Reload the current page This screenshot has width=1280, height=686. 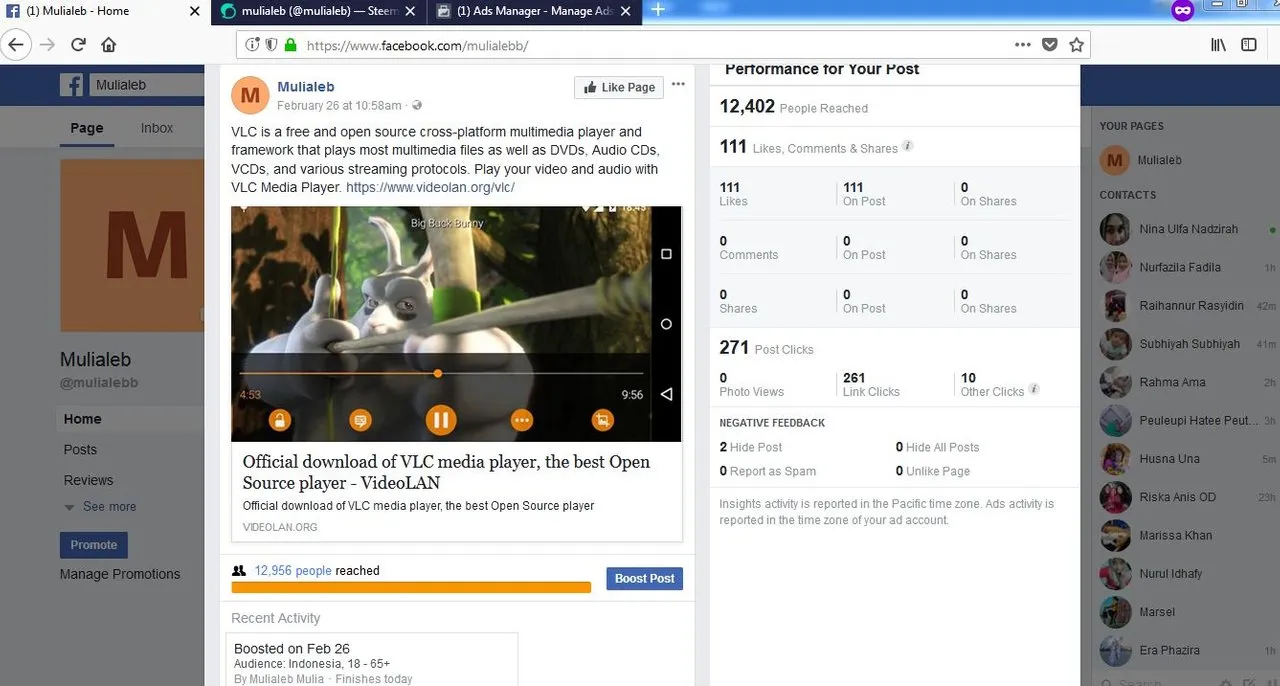tap(78, 45)
